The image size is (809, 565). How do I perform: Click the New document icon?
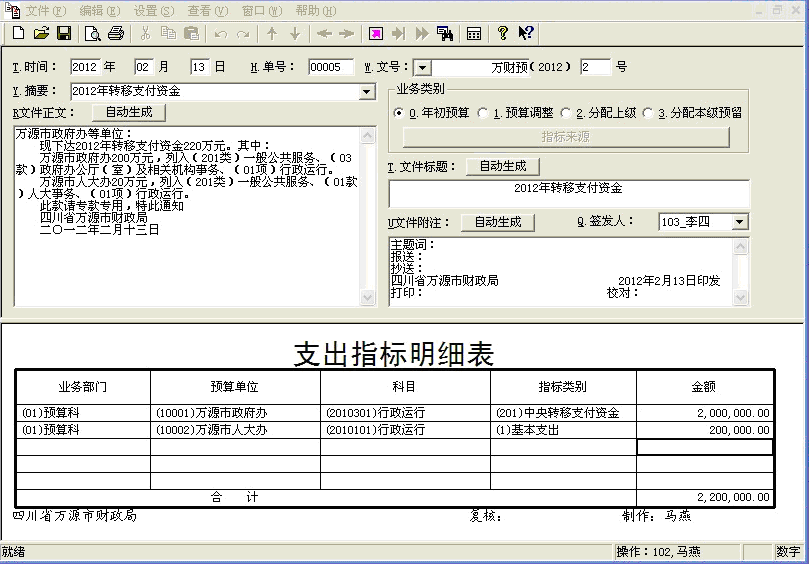[x=19, y=34]
